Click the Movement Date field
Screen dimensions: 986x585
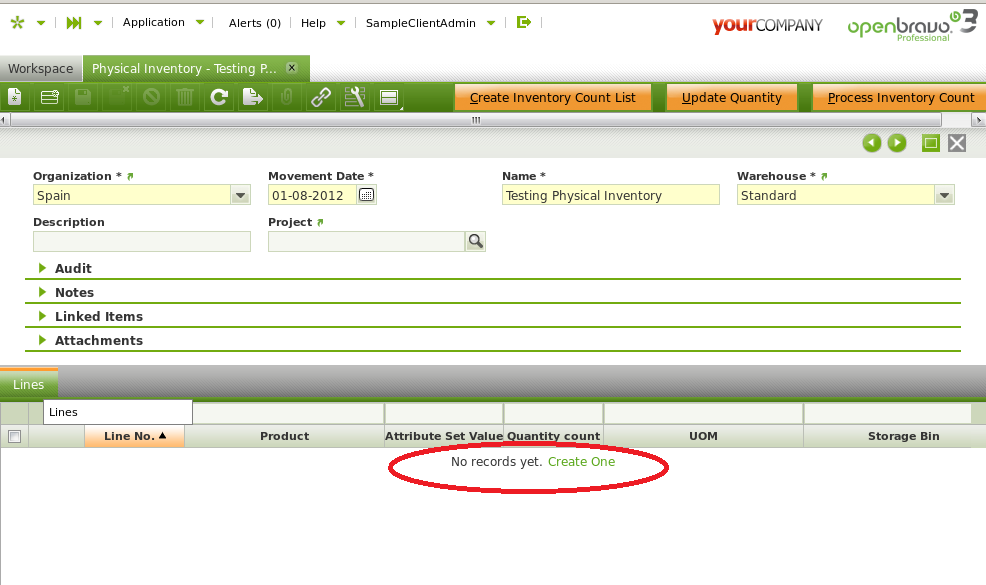(x=313, y=195)
